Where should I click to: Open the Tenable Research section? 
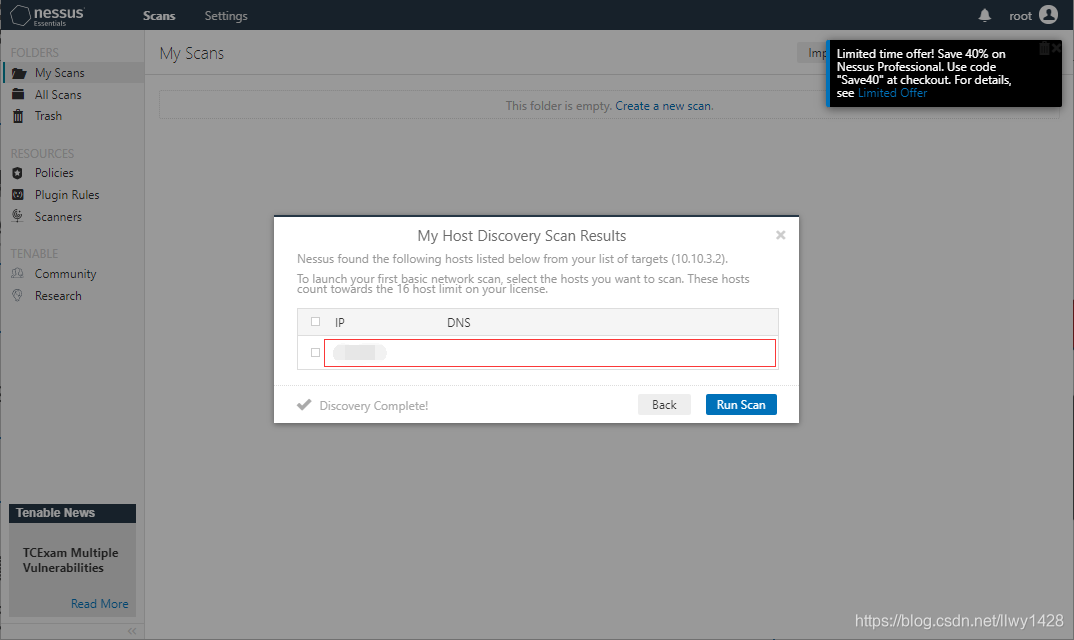tap(58, 295)
